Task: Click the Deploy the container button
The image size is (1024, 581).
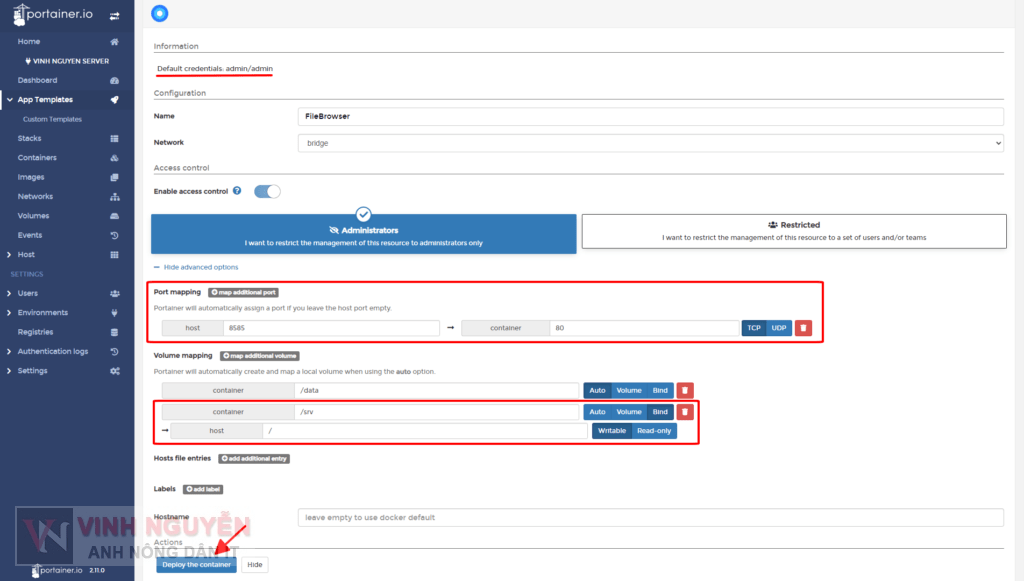Action: click(x=196, y=564)
